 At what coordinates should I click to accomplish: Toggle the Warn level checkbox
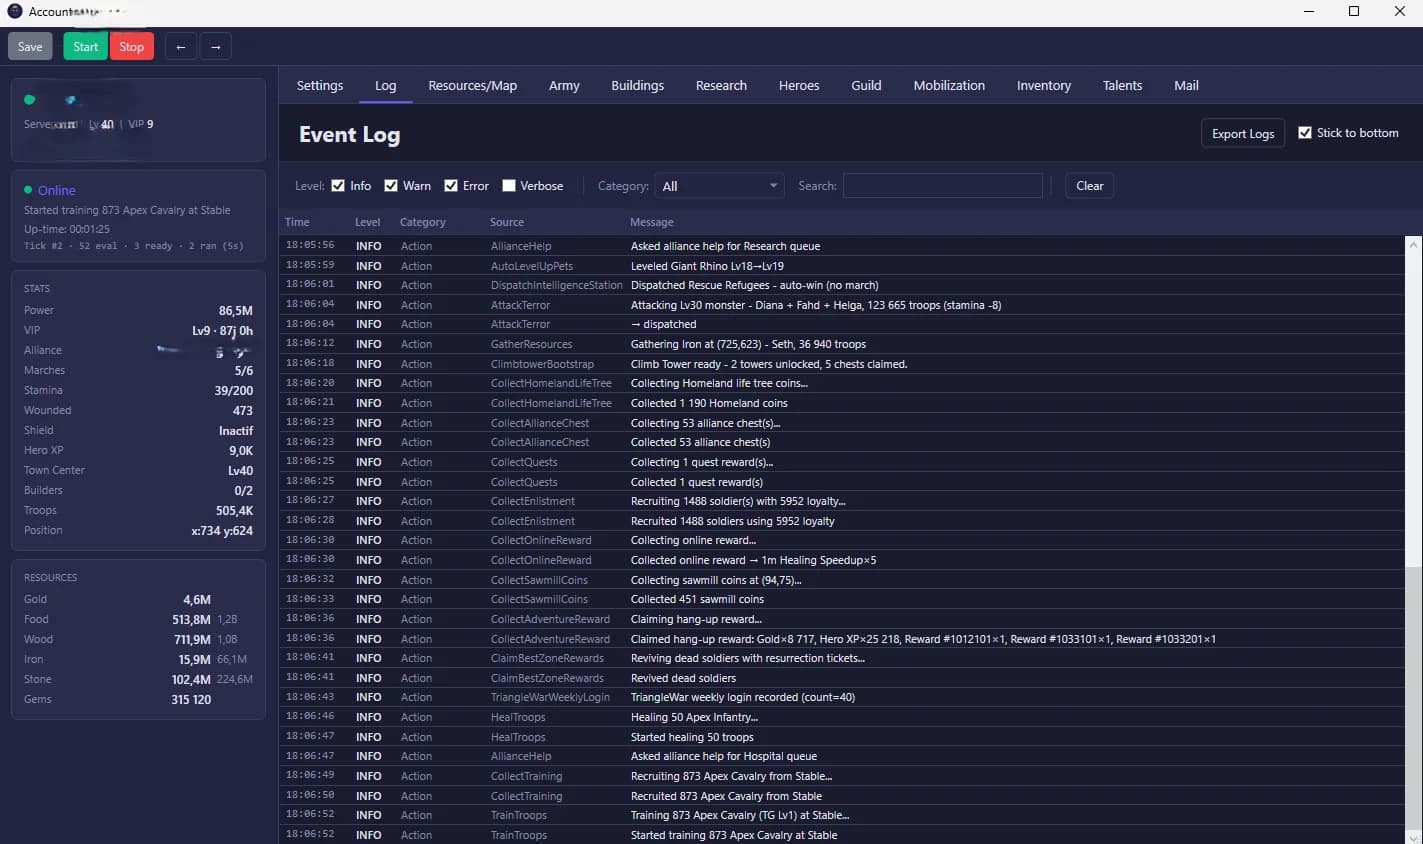[391, 186]
